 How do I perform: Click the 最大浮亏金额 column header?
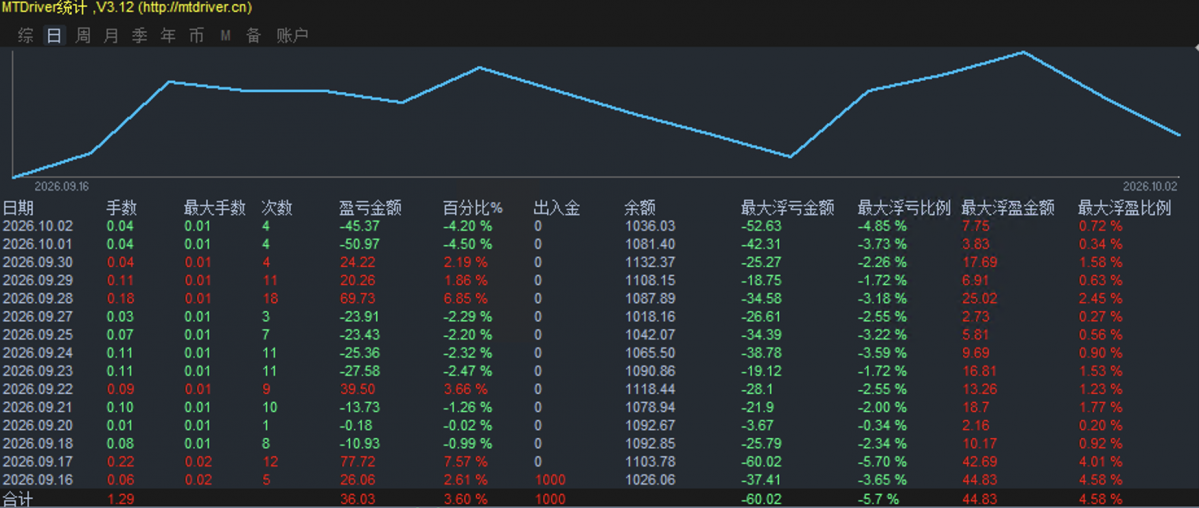788,208
